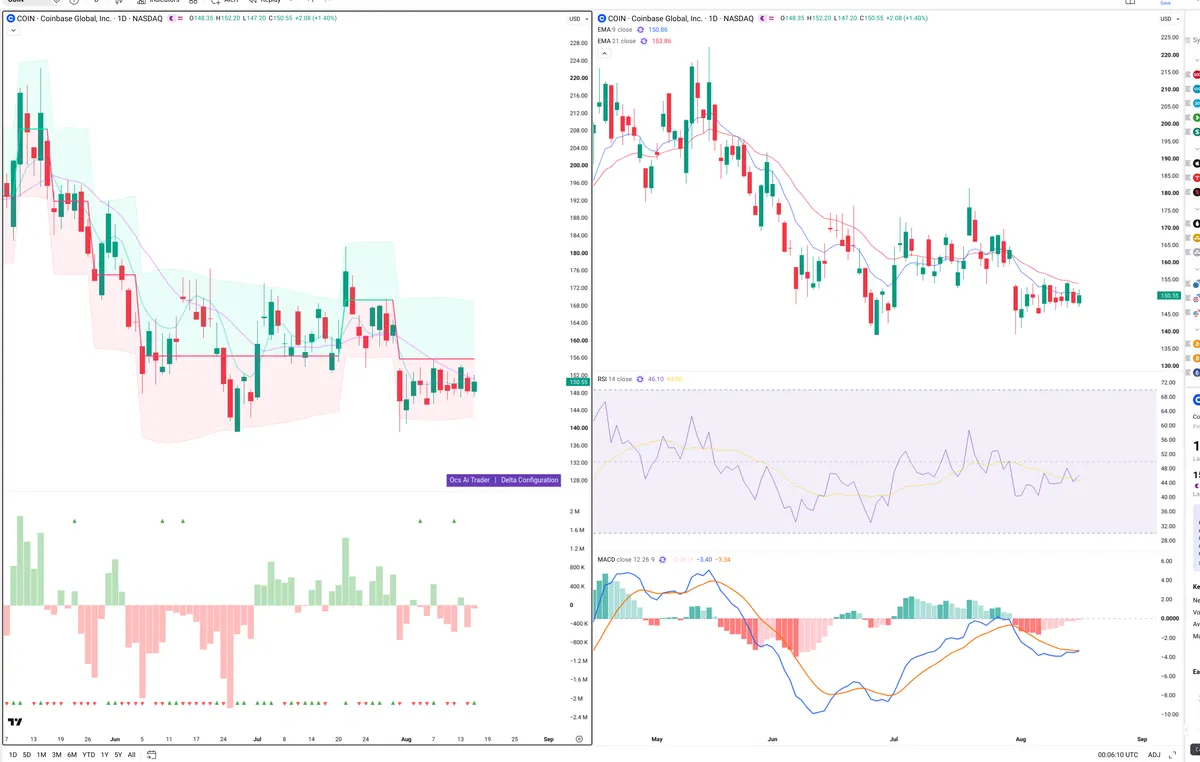Click the TradingView logo on left chart
This screenshot has height=762, width=1200.
pos(15,721)
